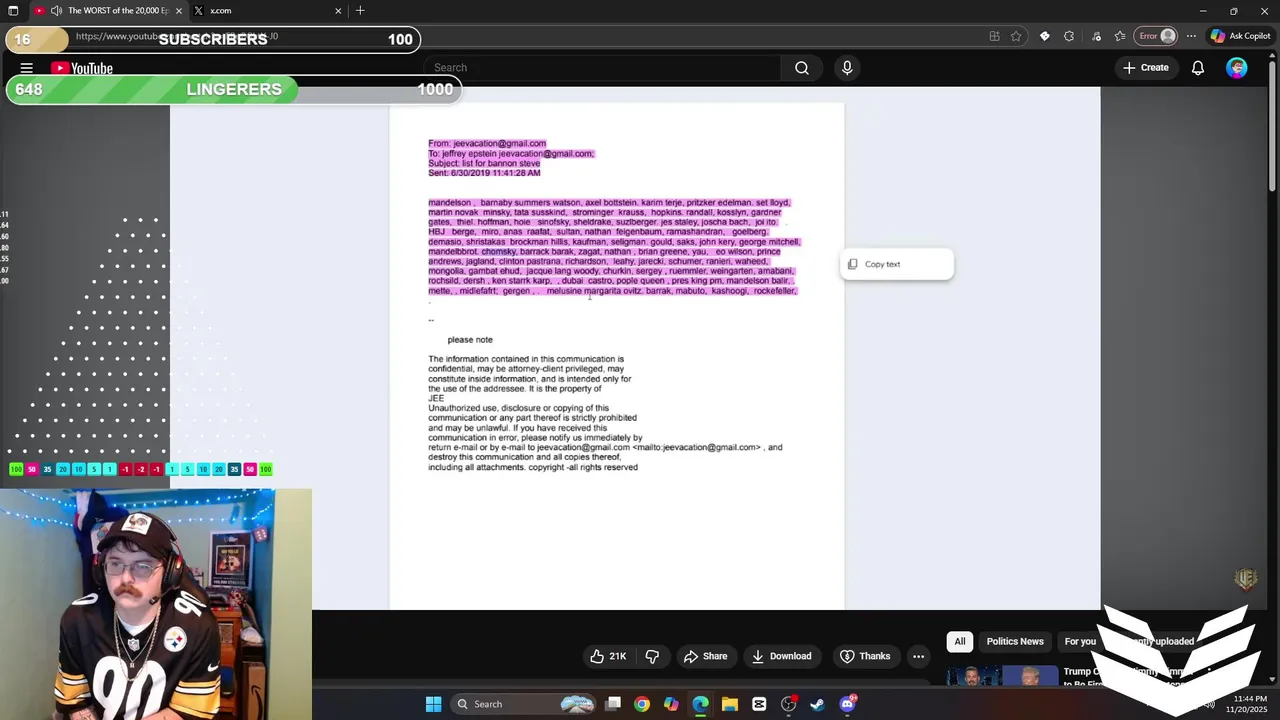Like the video with thumbs-up
This screenshot has width=1280, height=720.
pyautogui.click(x=608, y=656)
